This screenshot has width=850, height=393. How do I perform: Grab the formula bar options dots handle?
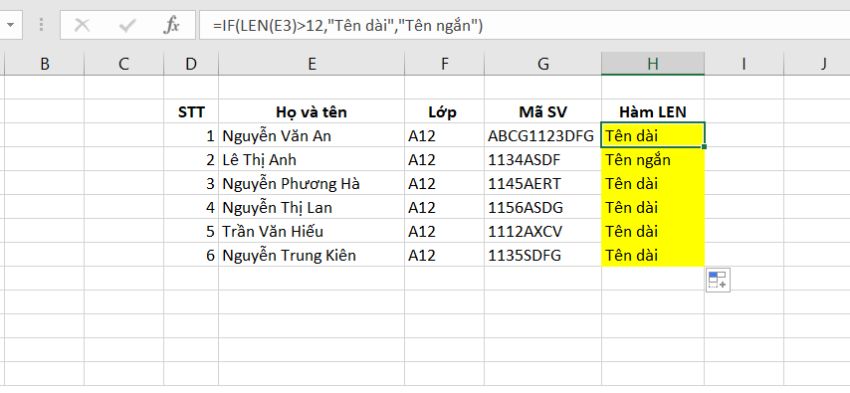point(42,25)
